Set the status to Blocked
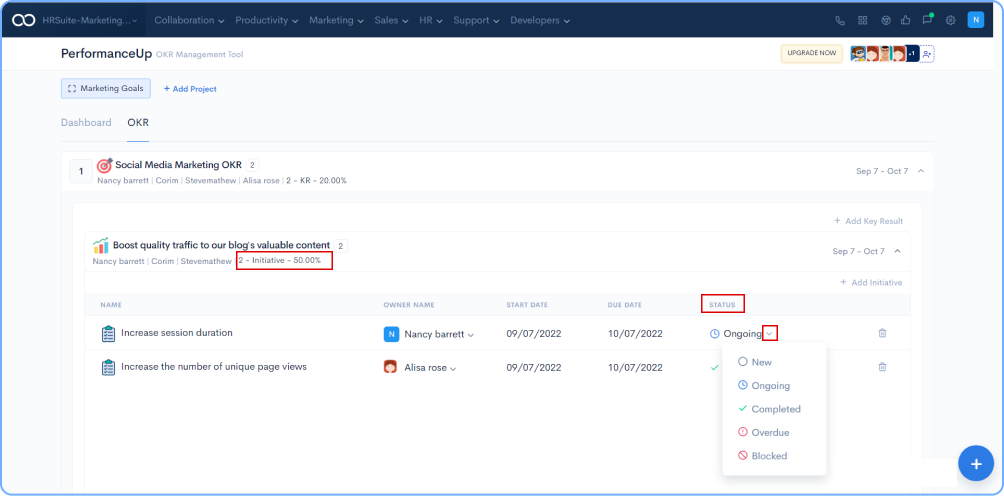This screenshot has height=496, width=1004. coord(768,456)
